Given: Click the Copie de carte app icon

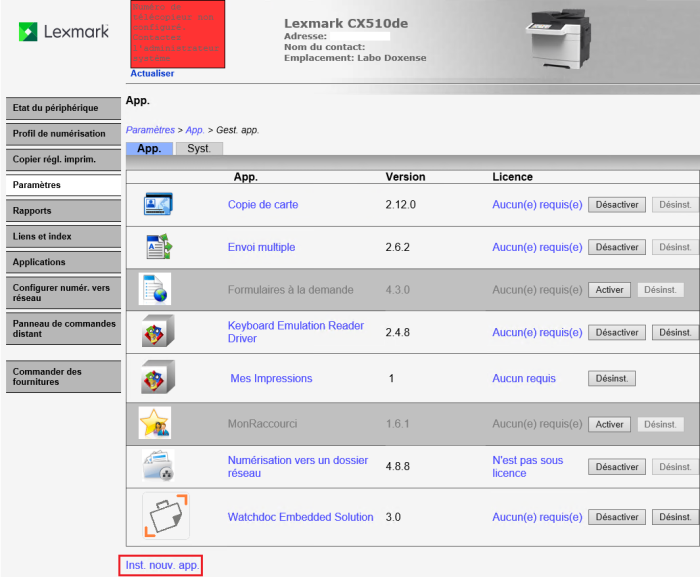Looking at the screenshot, I should [158, 205].
